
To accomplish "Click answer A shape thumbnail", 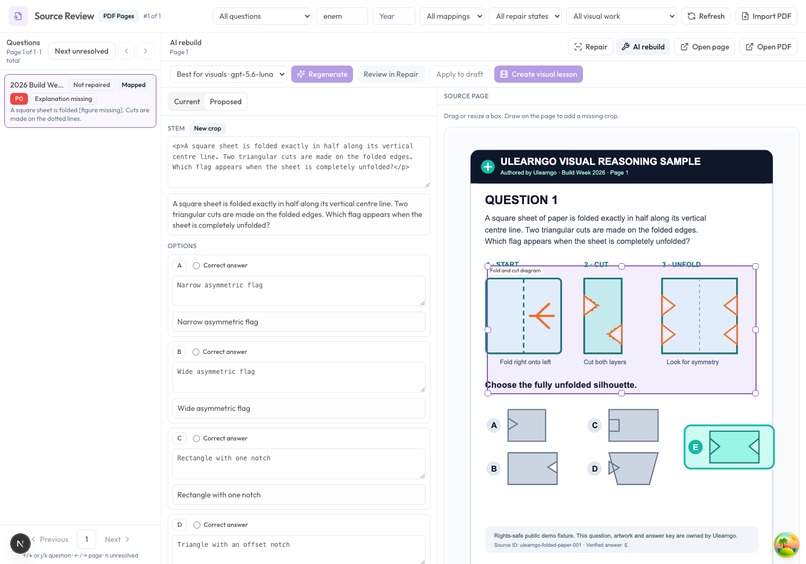I will [x=526, y=425].
